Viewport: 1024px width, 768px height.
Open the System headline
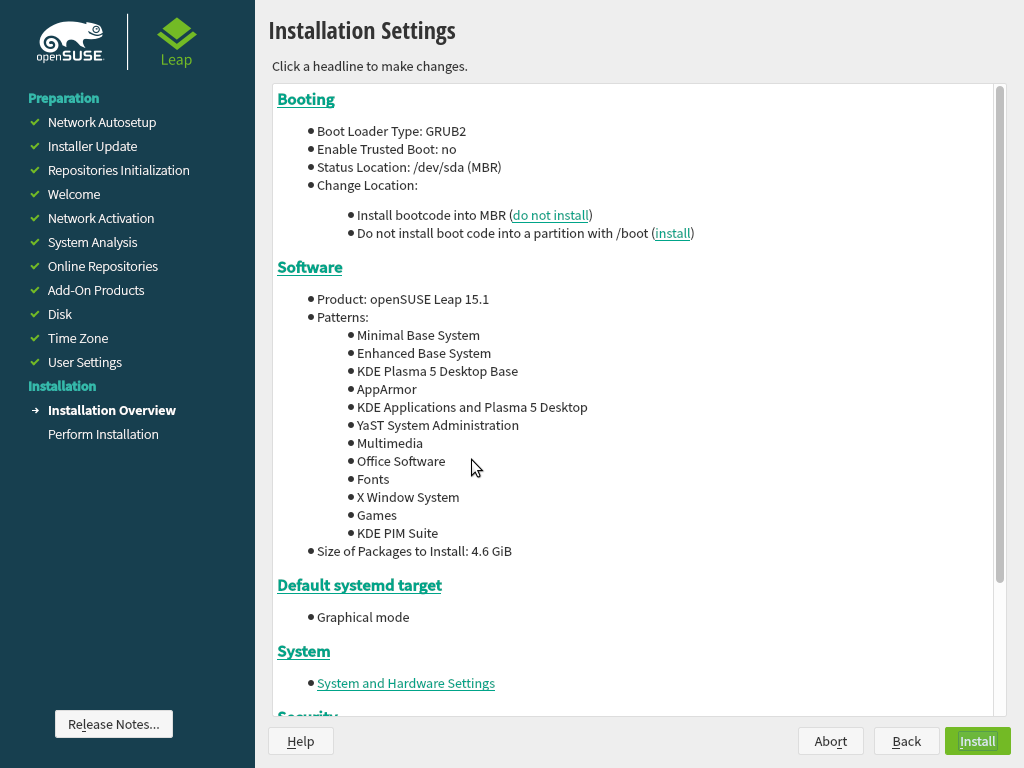click(304, 651)
